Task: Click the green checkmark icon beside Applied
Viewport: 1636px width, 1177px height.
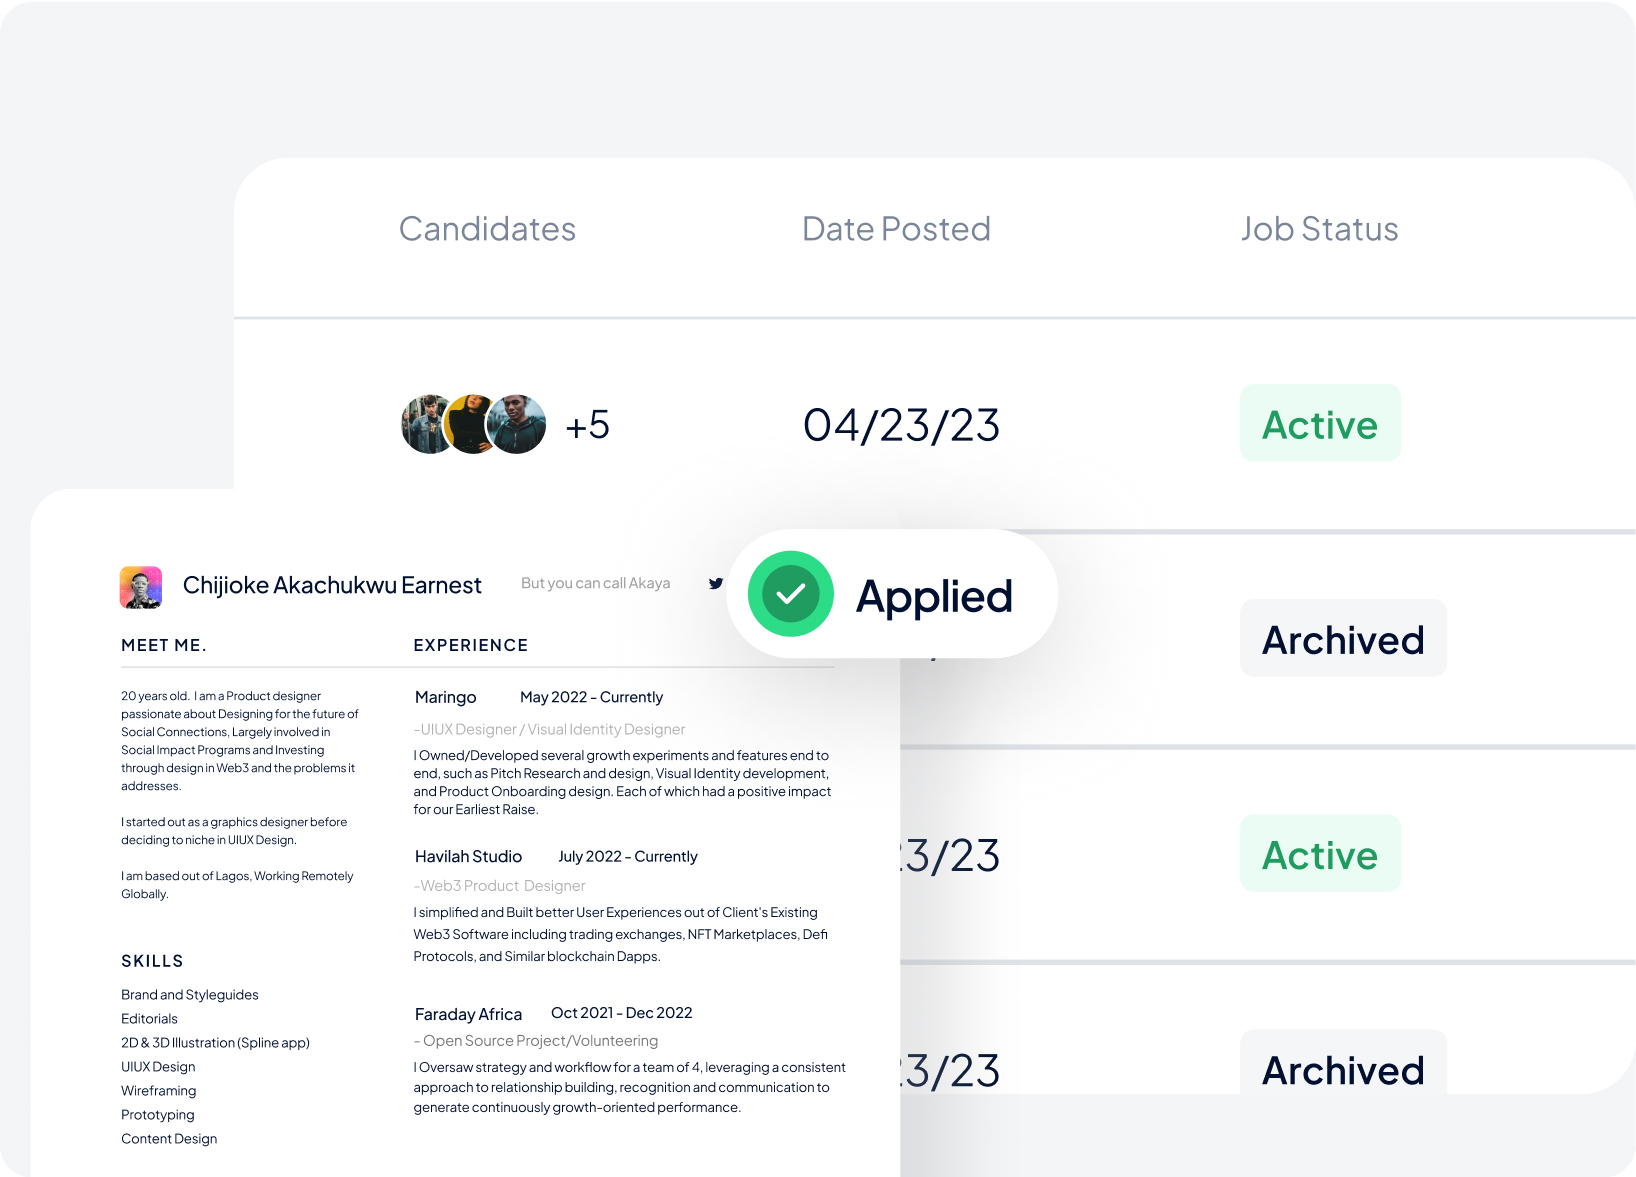Action: point(790,594)
